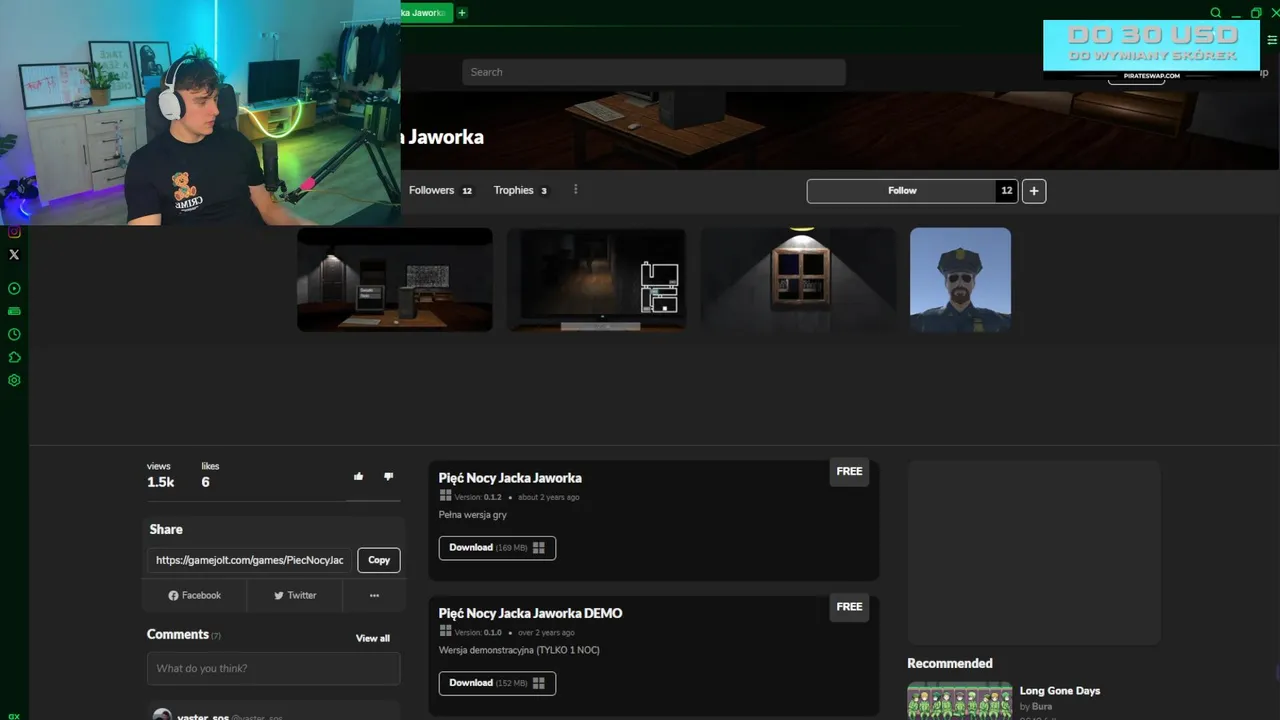This screenshot has height=720, width=1280.
Task: Share the game on Twitter
Action: [x=294, y=595]
